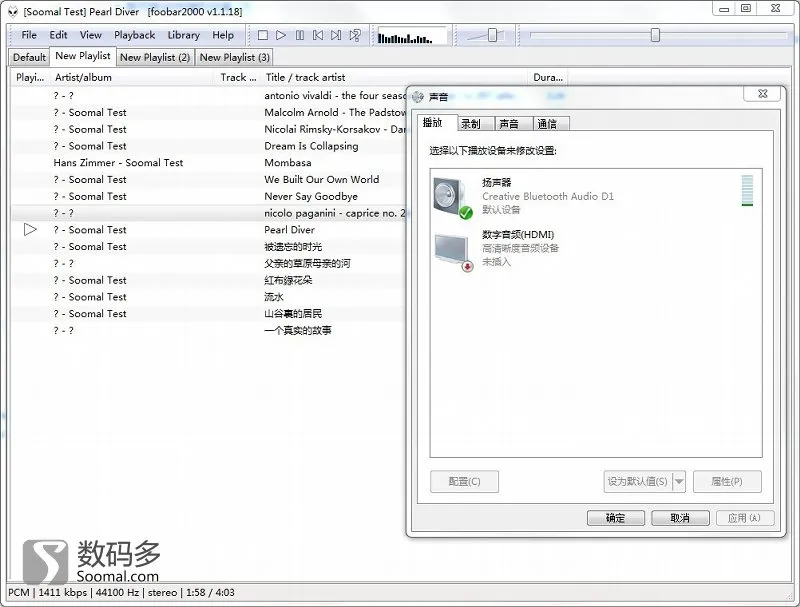Go to the previous track
Viewport: 800px width, 607px height.
[x=317, y=35]
